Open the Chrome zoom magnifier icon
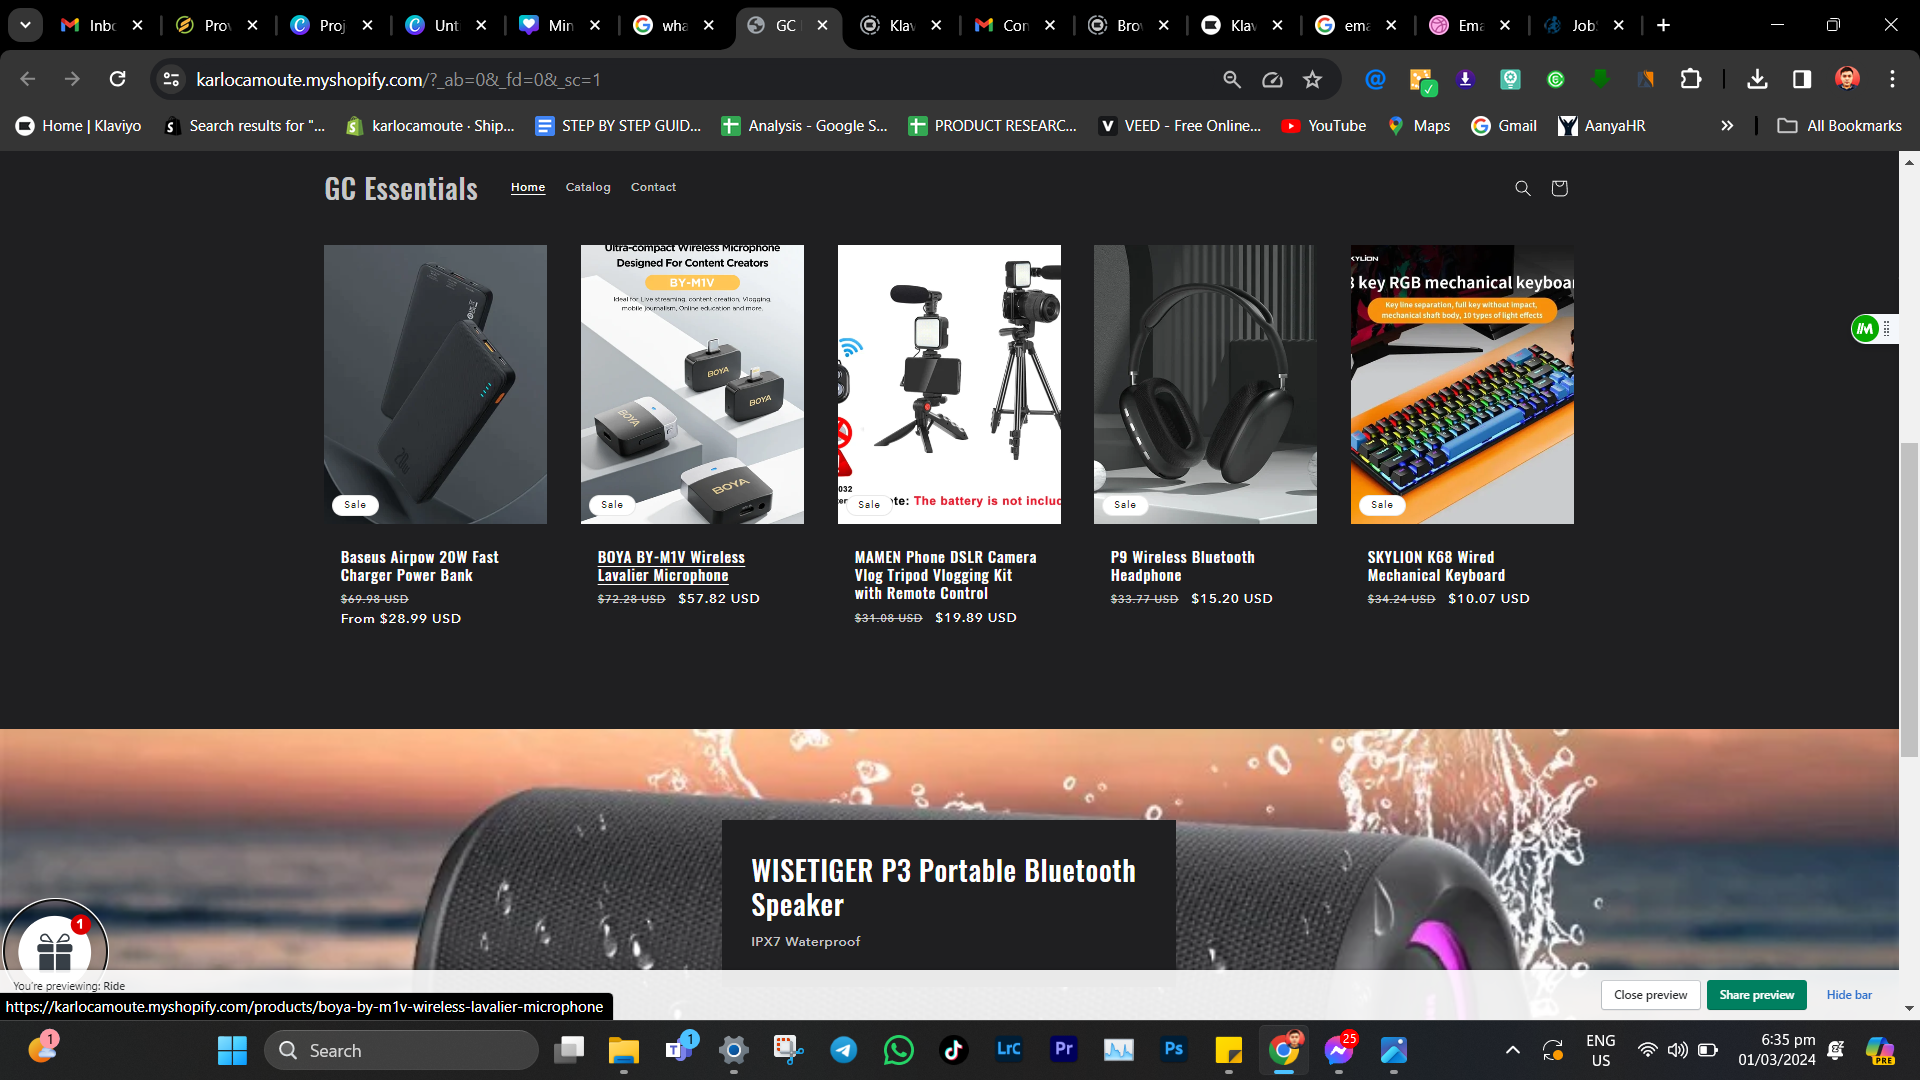The height and width of the screenshot is (1080, 1920). coord(1232,79)
